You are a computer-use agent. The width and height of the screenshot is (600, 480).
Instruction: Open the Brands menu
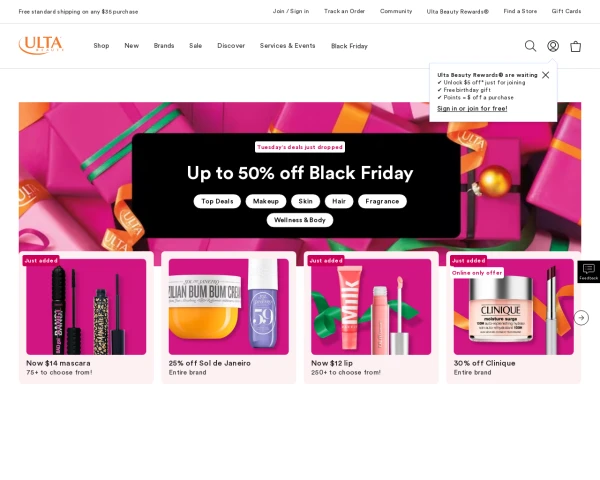164,46
